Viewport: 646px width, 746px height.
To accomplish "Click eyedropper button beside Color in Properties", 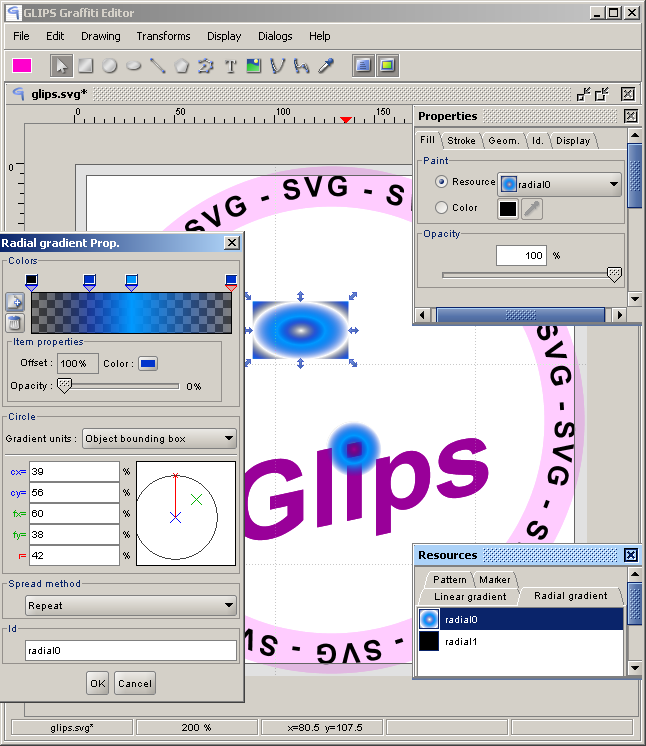I will [532, 209].
